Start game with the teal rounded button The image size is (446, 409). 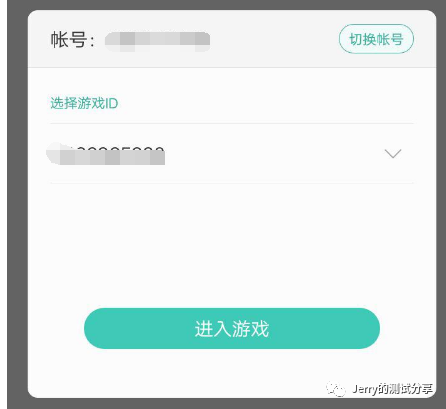[x=232, y=328]
